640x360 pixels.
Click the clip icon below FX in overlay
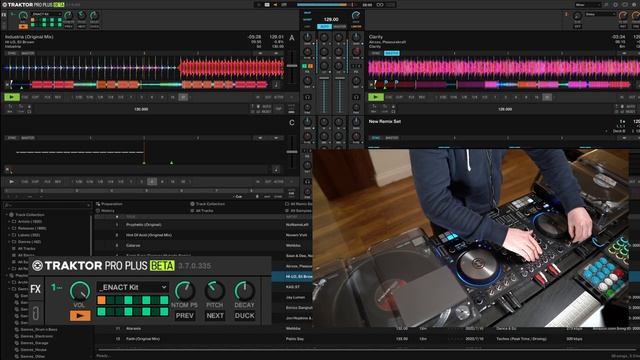point(36,313)
